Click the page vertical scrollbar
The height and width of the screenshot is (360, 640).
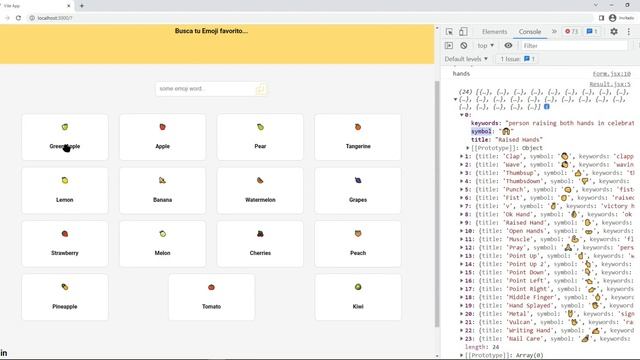coord(437,204)
